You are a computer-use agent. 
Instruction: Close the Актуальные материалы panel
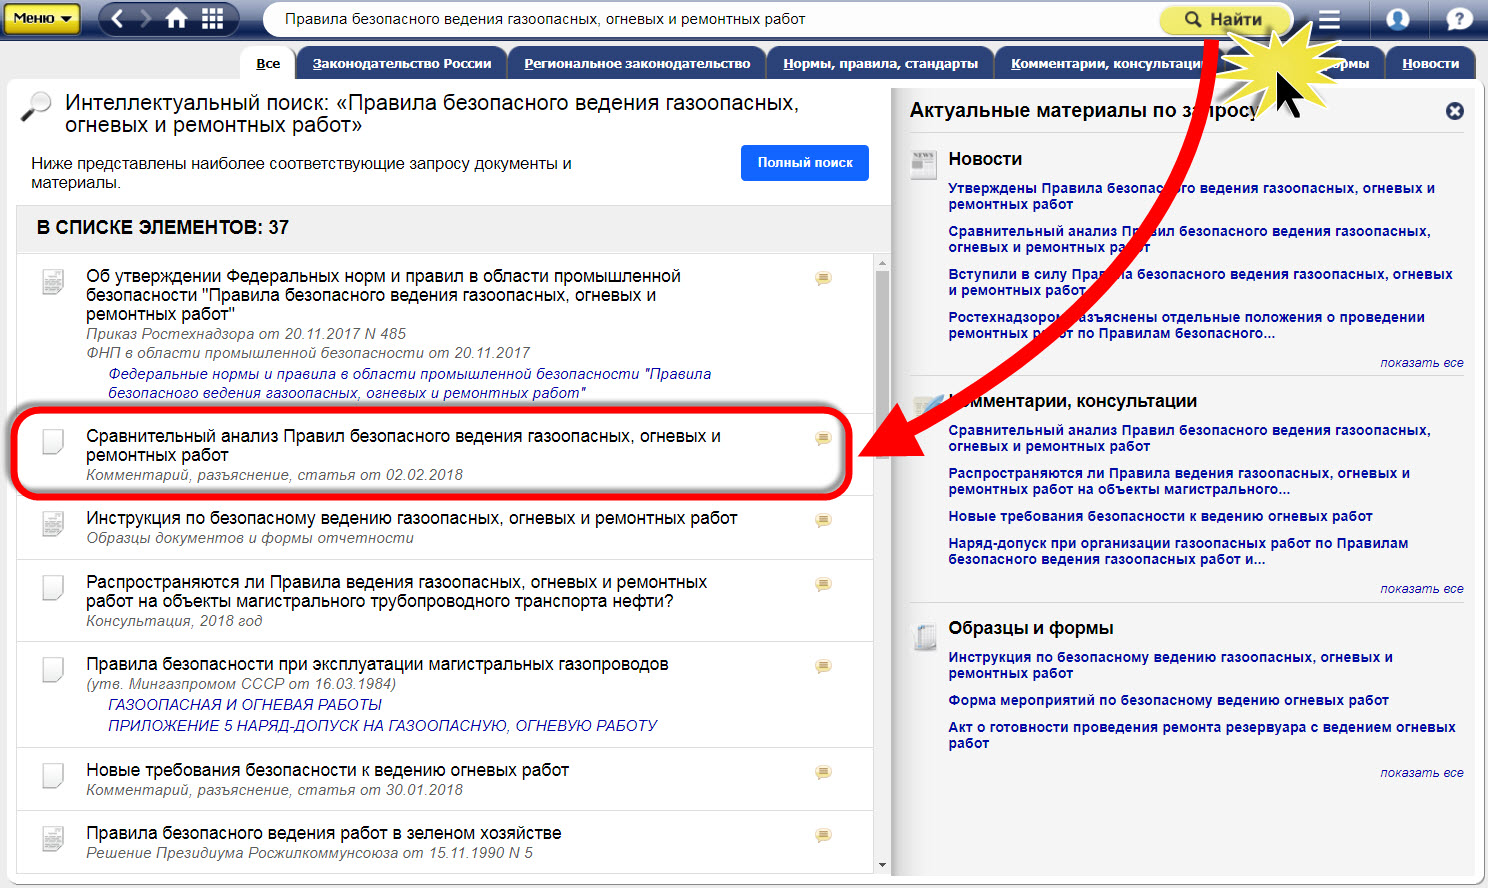click(1455, 111)
